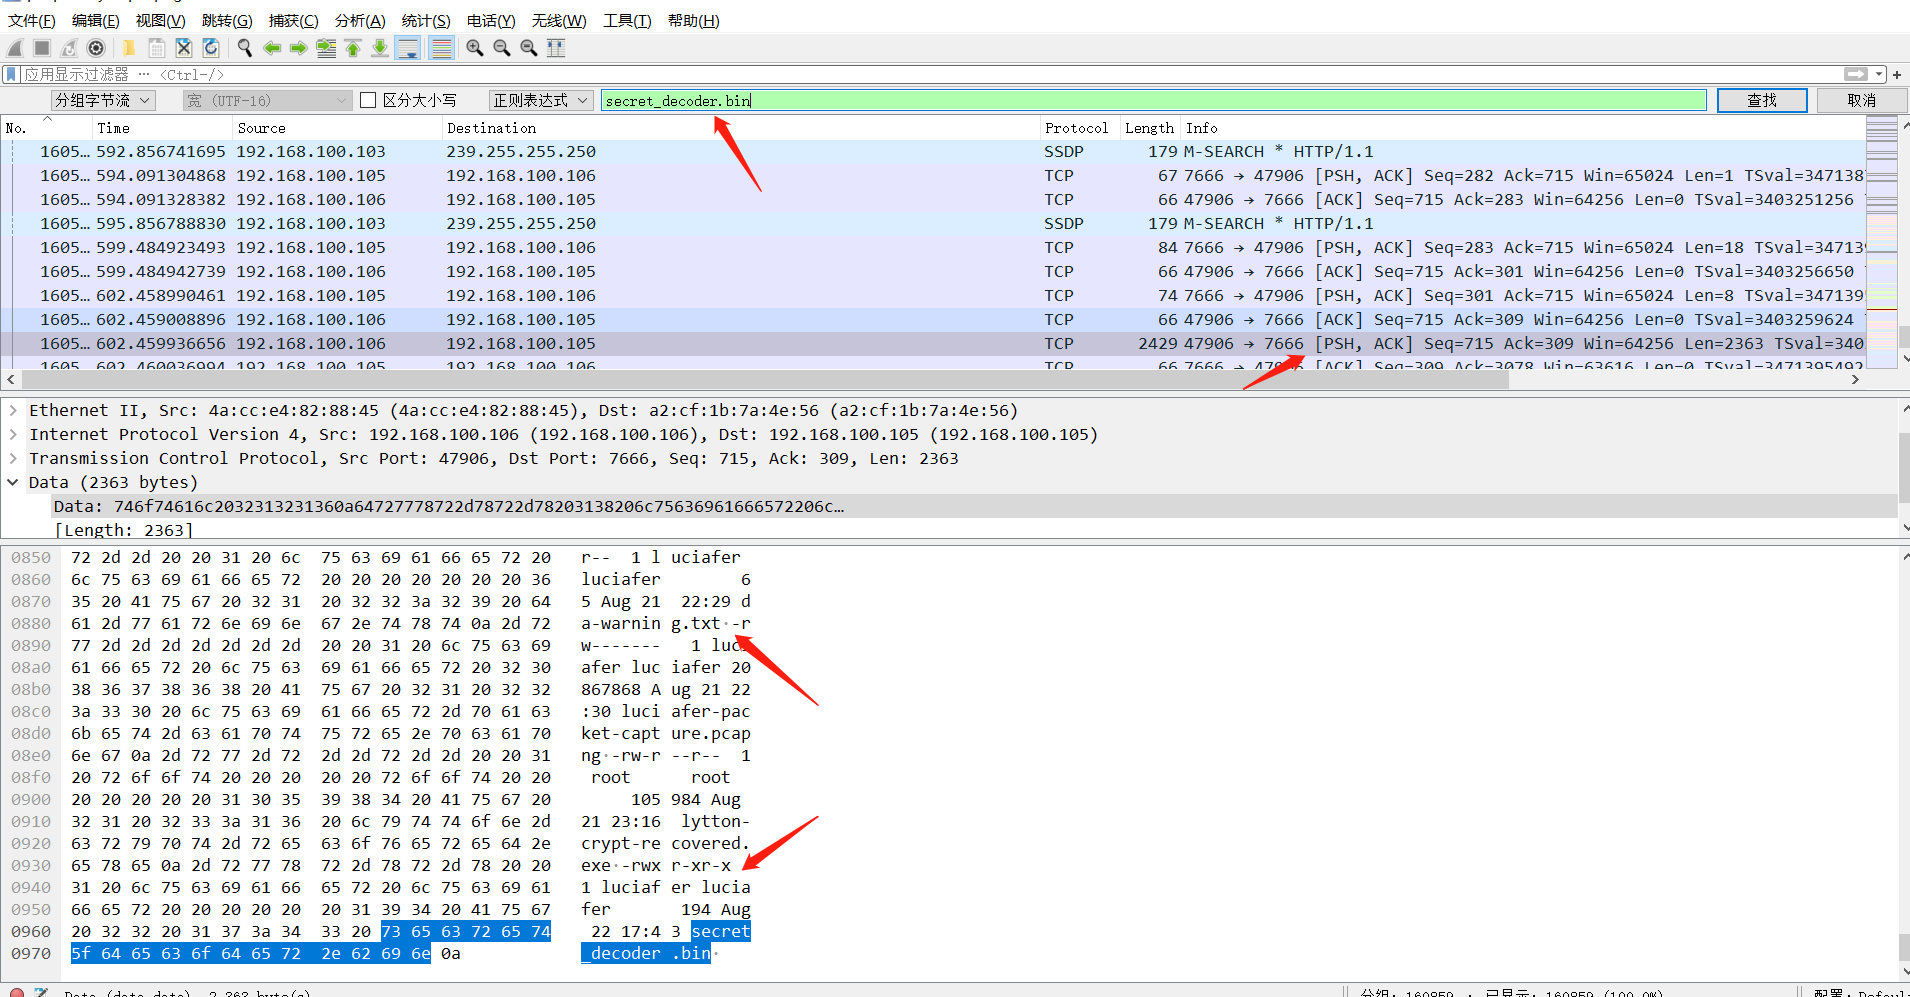Collapse the Data (2363 bytes) node
Image resolution: width=1910 pixels, height=997 pixels.
[13, 483]
